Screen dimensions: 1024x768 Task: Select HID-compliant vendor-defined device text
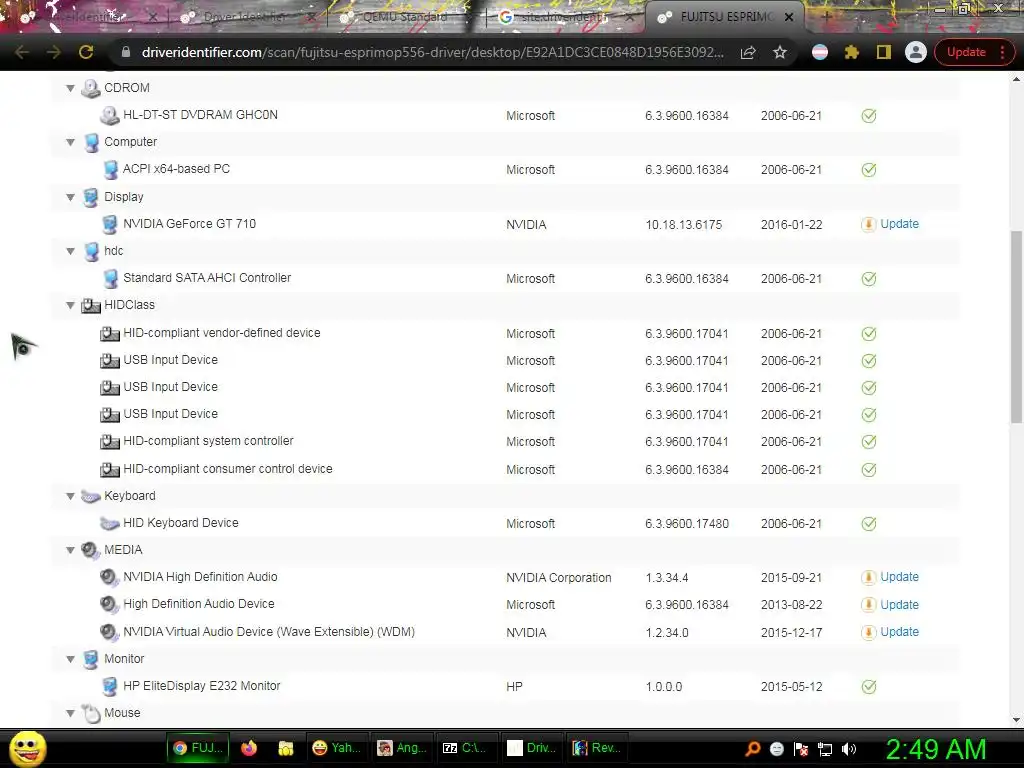click(222, 333)
